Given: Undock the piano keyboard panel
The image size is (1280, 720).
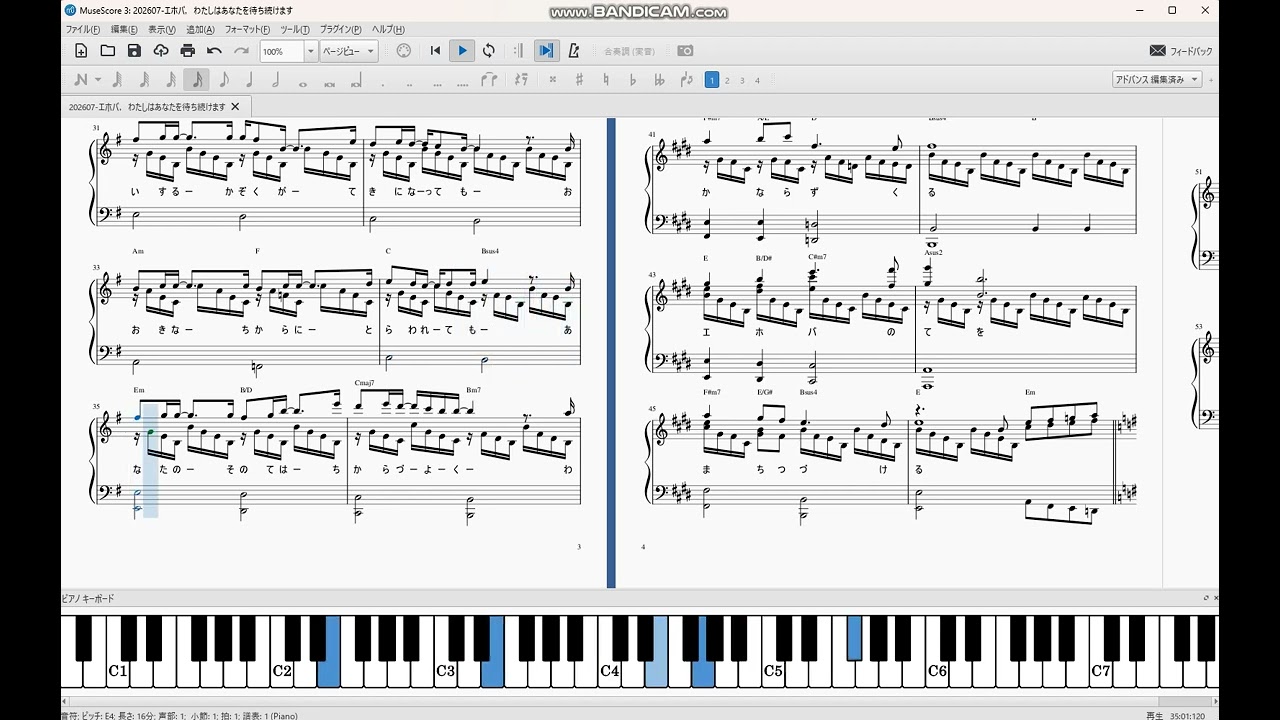Looking at the screenshot, I should click(1206, 598).
